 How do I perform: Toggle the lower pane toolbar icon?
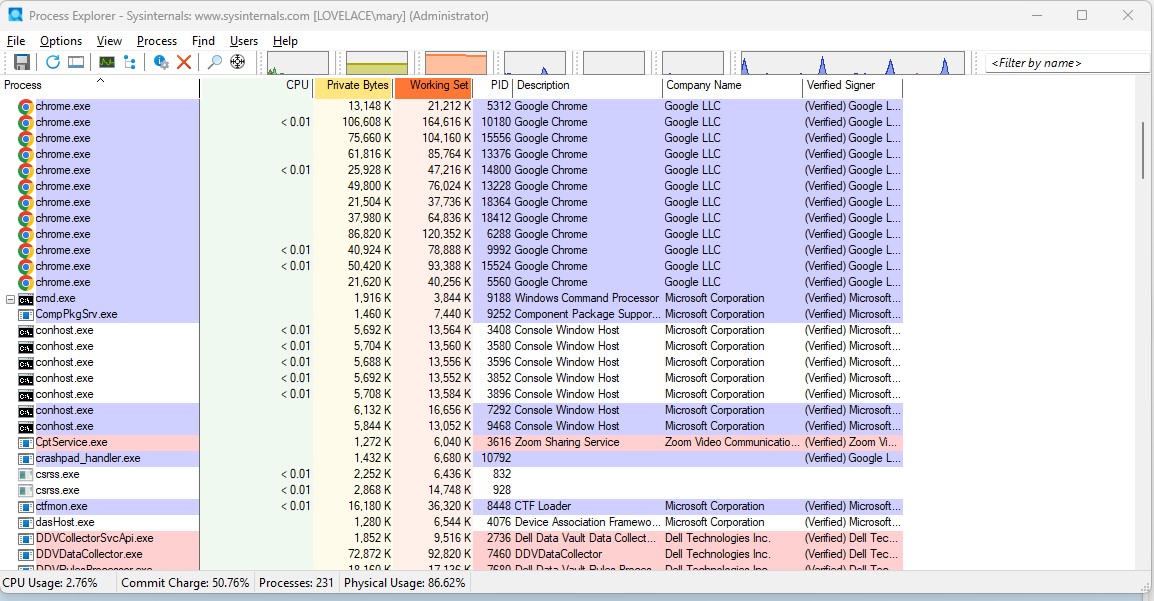pyautogui.click(x=76, y=63)
